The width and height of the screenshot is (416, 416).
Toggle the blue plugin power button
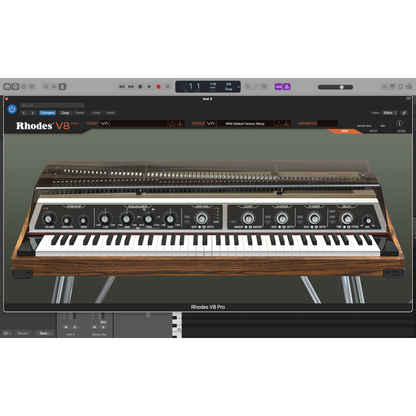[x=12, y=109]
